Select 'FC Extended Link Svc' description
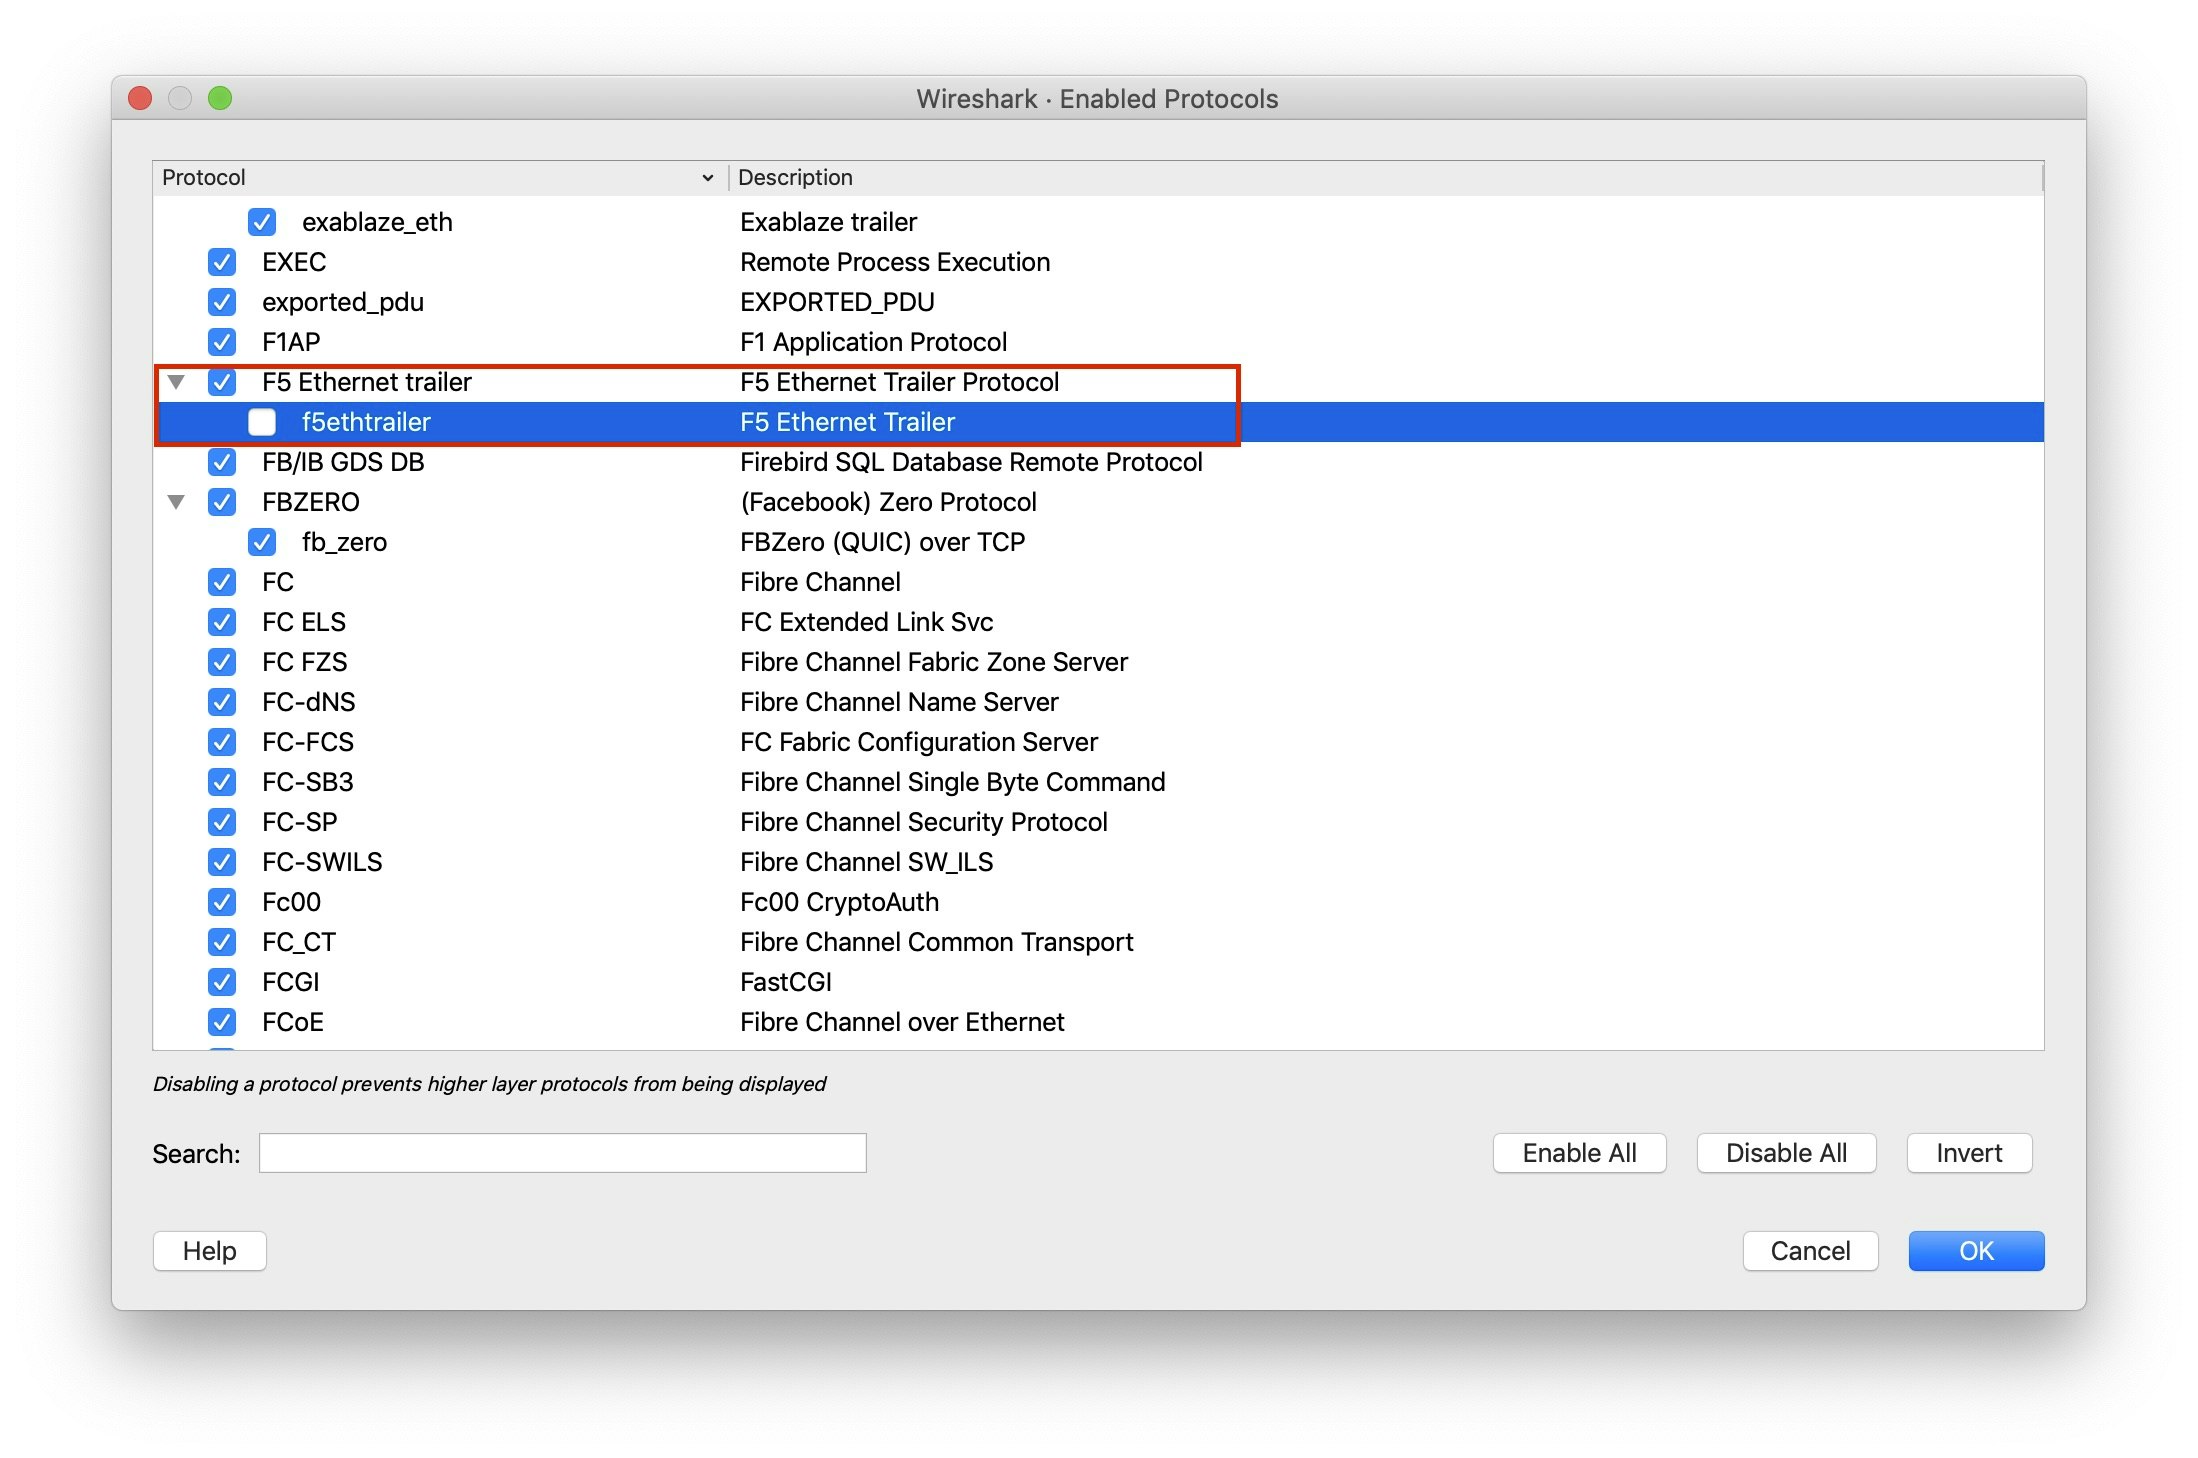Viewport: 2198px width, 1458px height. [x=866, y=622]
